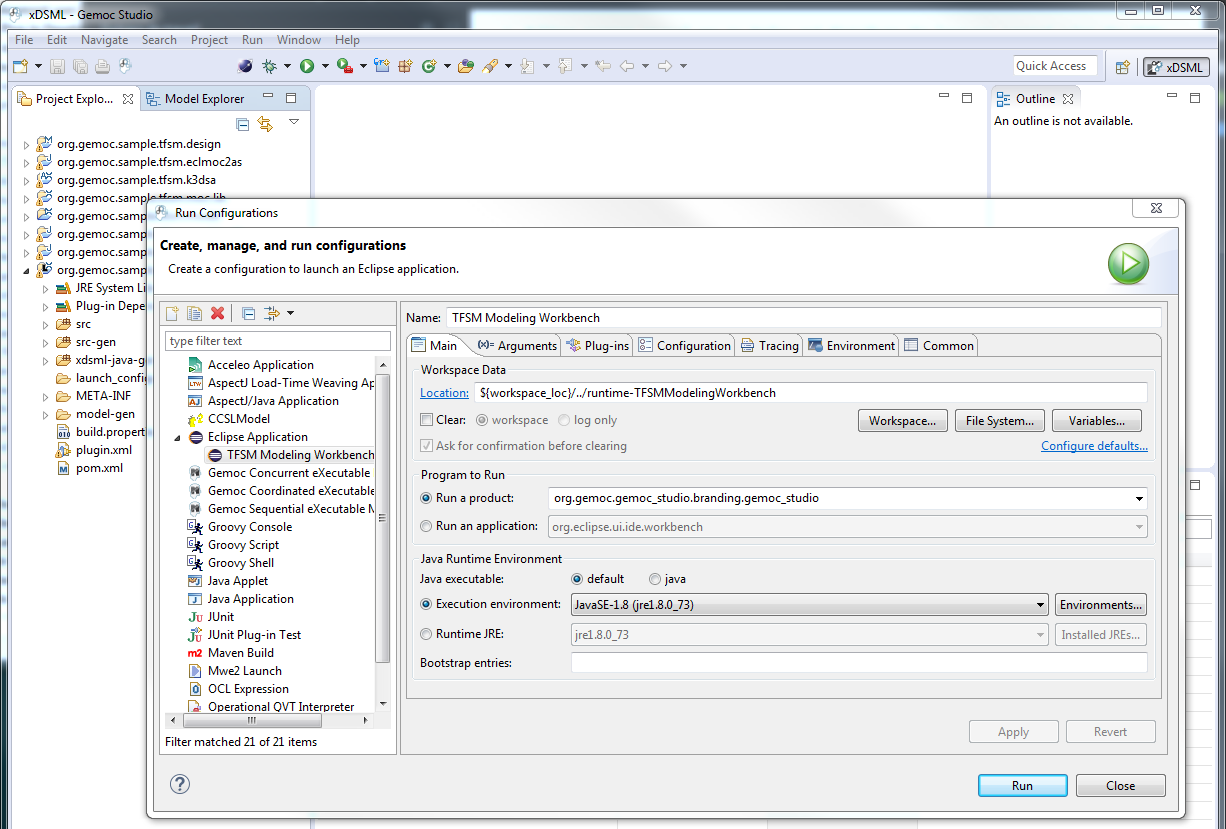Image resolution: width=1226 pixels, height=829 pixels.
Task: Select the Run an application radio button
Action: click(424, 527)
